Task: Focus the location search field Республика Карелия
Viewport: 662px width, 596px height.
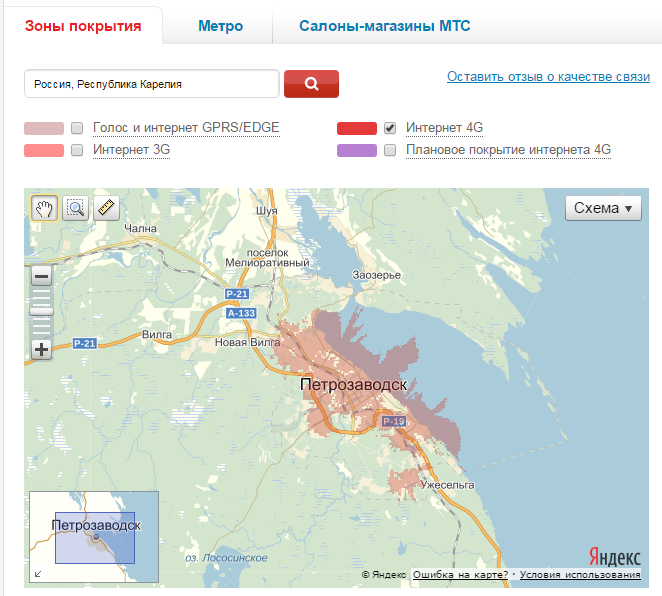Action: click(152, 84)
